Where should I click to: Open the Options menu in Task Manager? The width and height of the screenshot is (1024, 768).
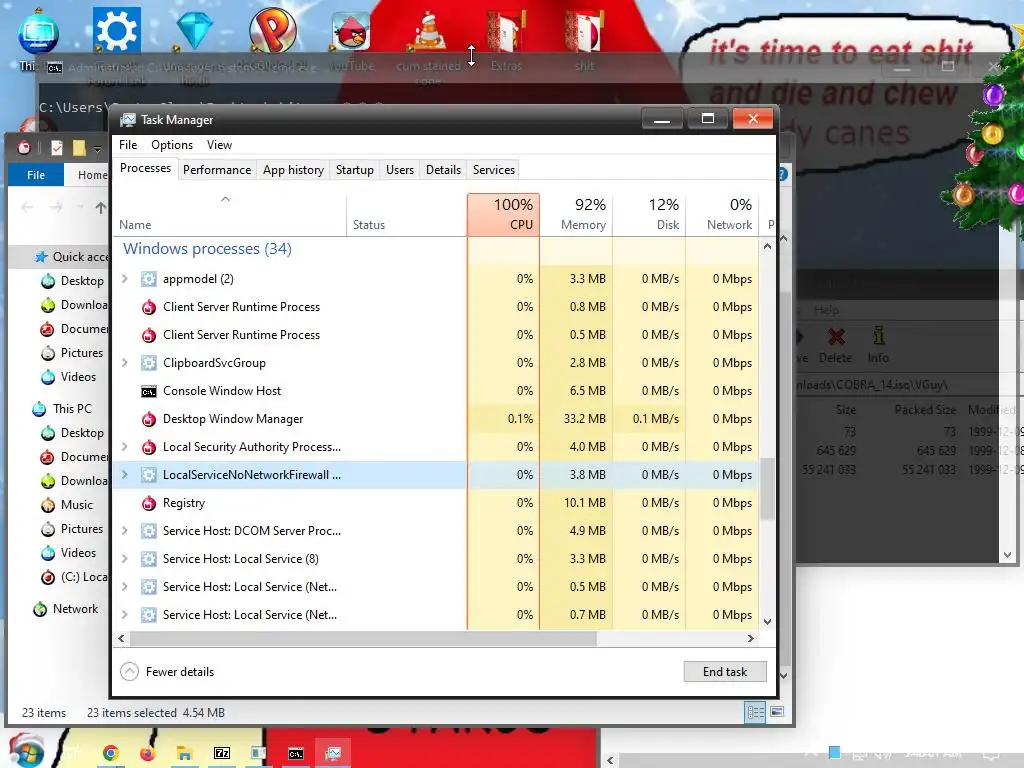pos(172,145)
